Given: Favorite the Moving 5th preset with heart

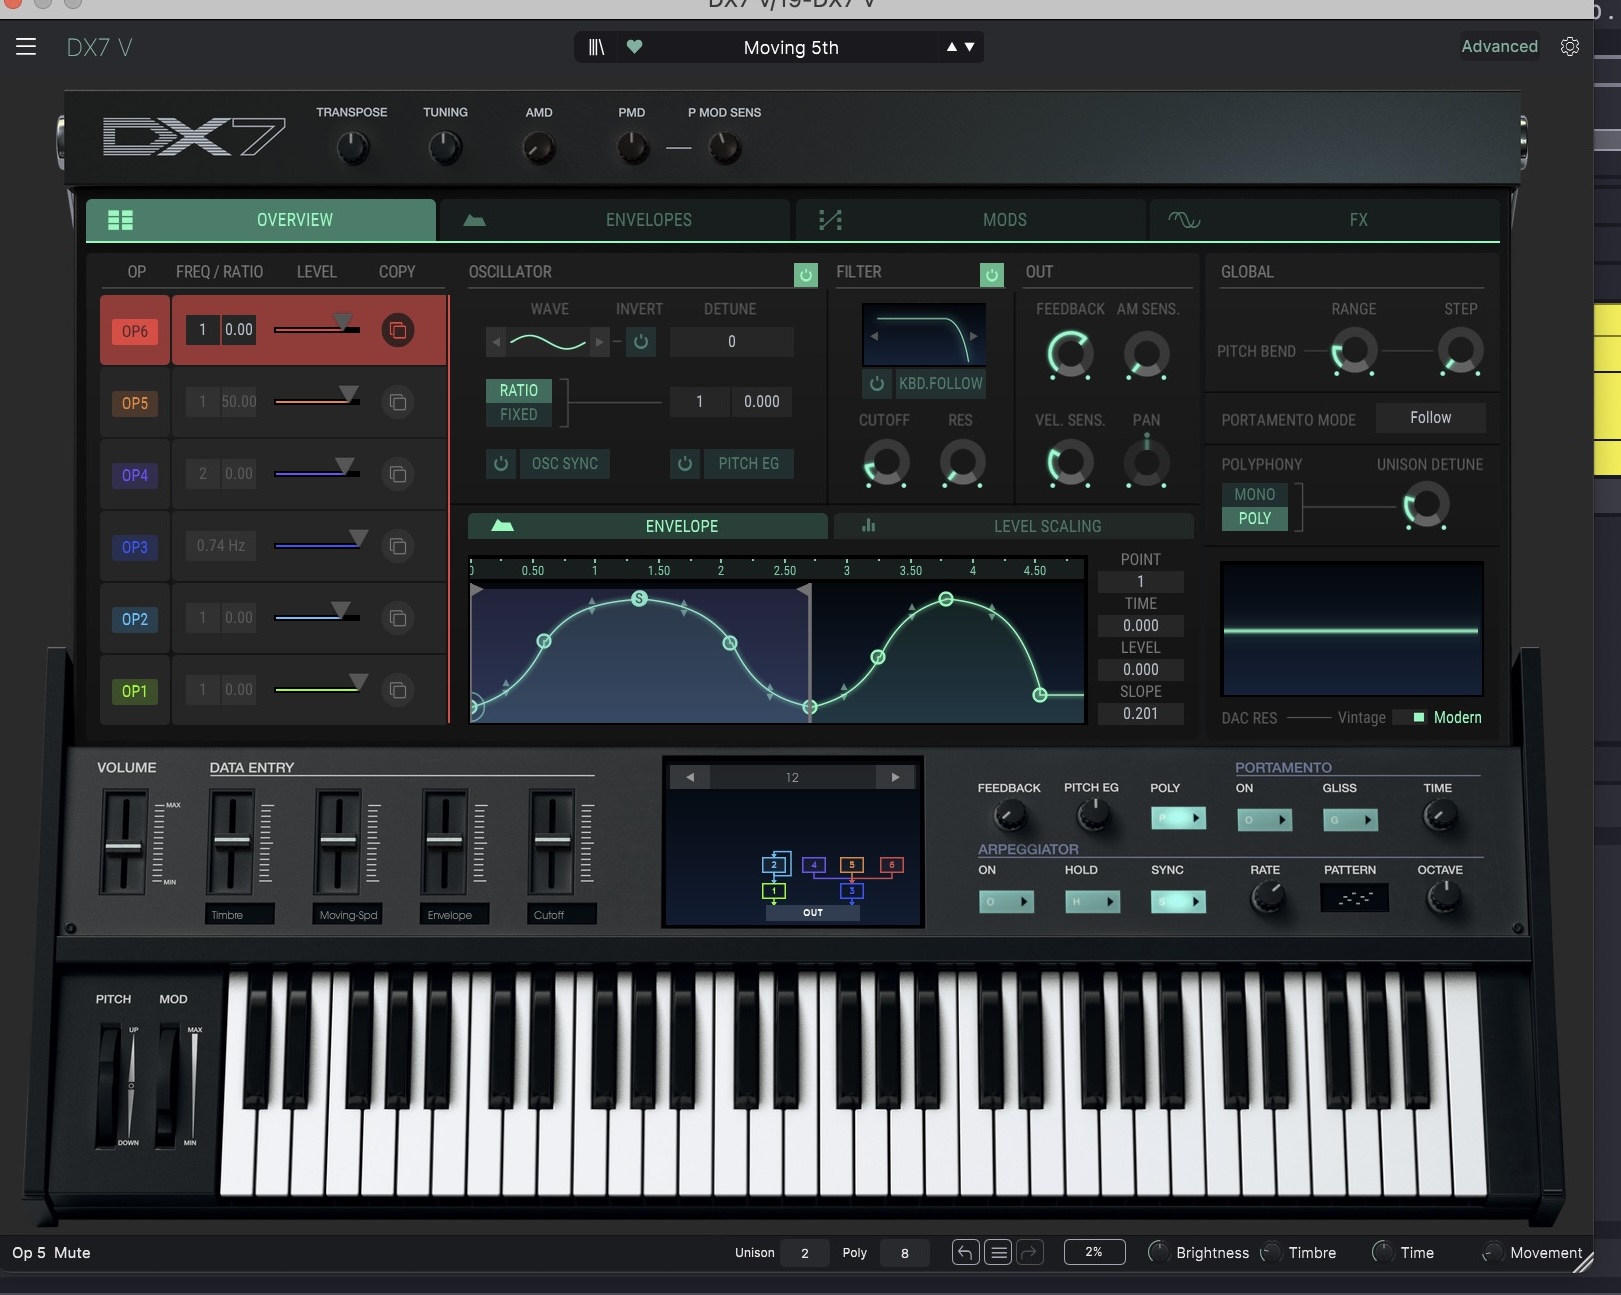Looking at the screenshot, I should [x=634, y=47].
